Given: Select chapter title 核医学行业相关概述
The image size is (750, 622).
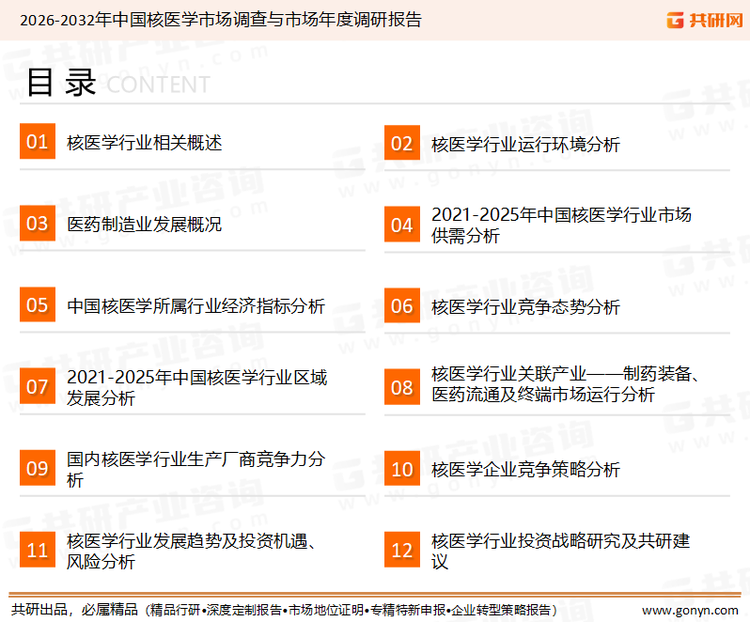Looking at the screenshot, I should tap(144, 143).
